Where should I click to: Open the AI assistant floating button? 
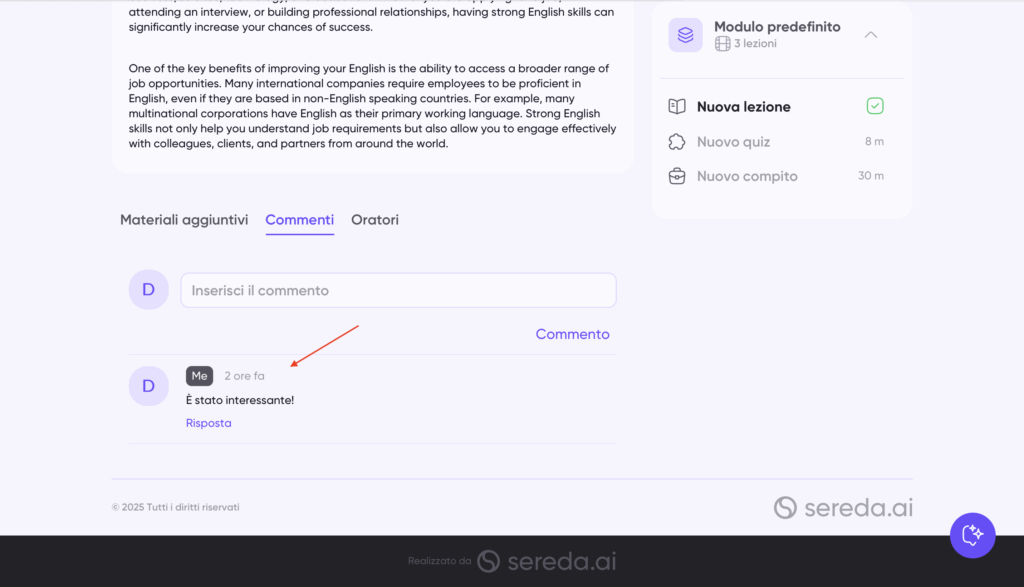point(972,535)
